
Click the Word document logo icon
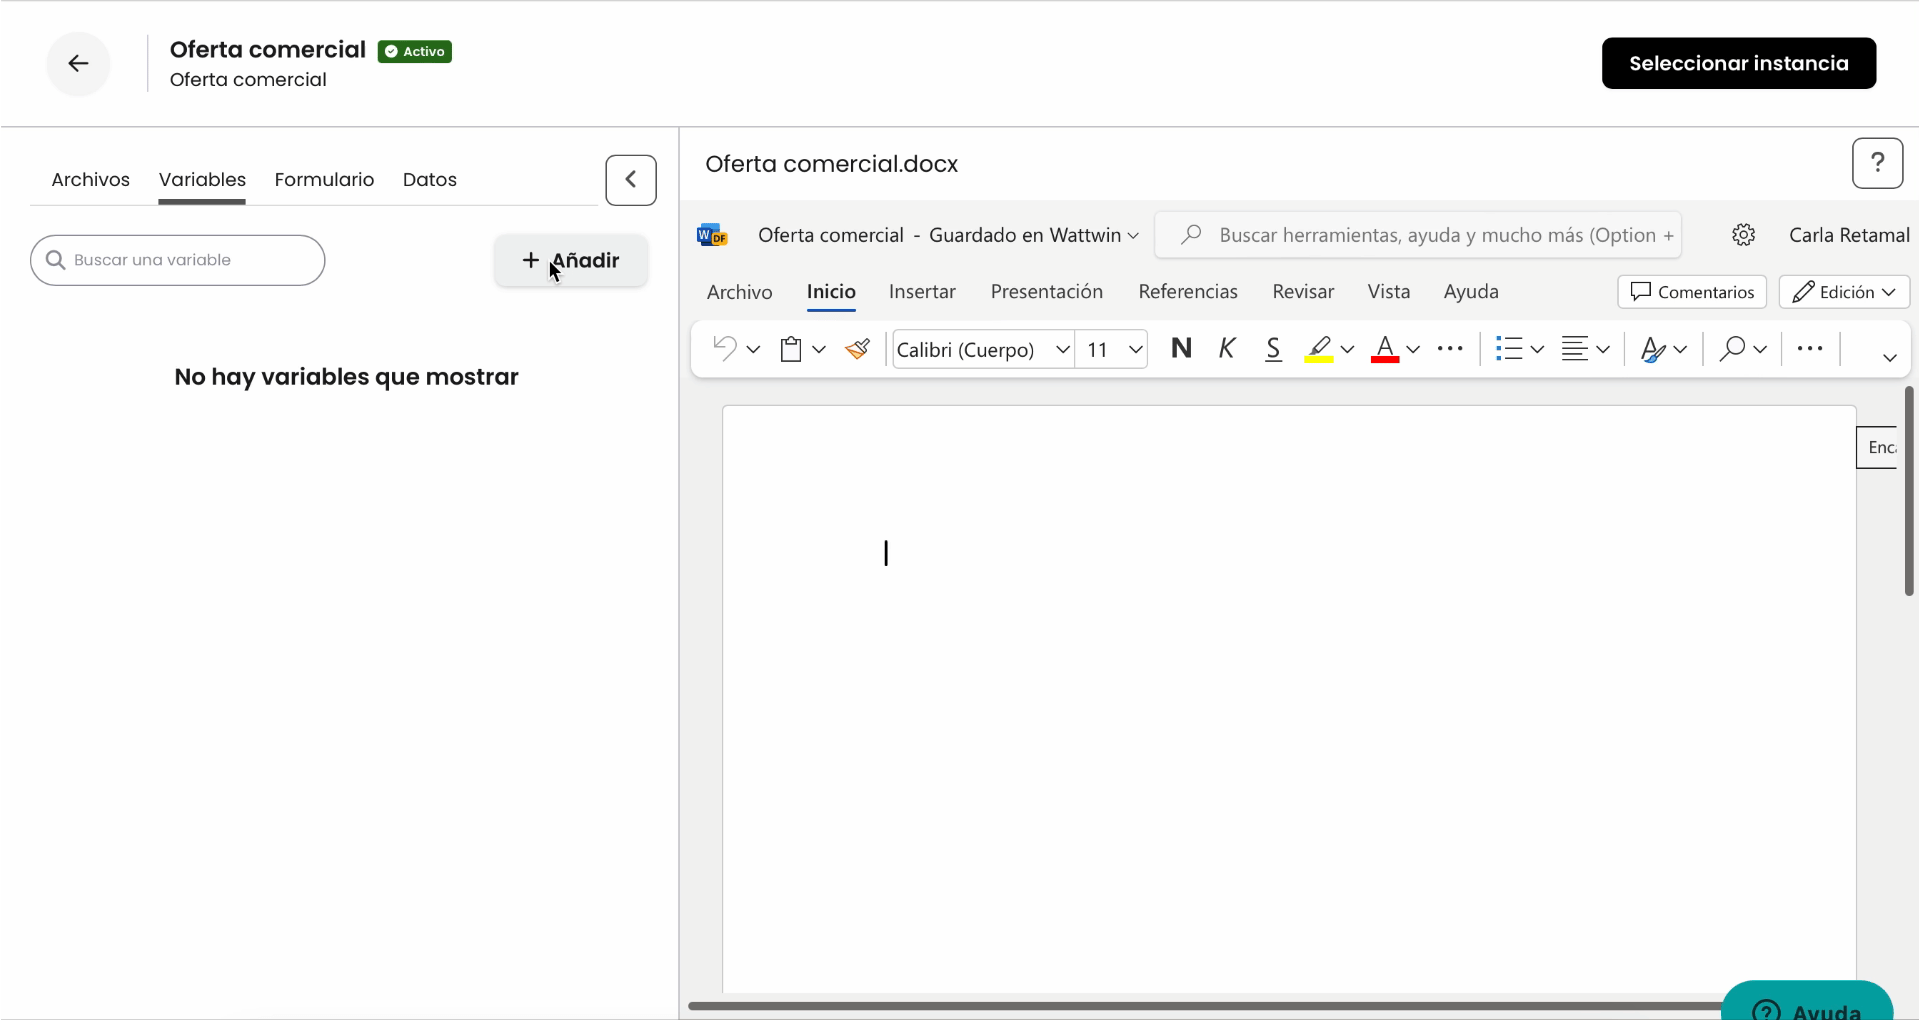(x=712, y=235)
